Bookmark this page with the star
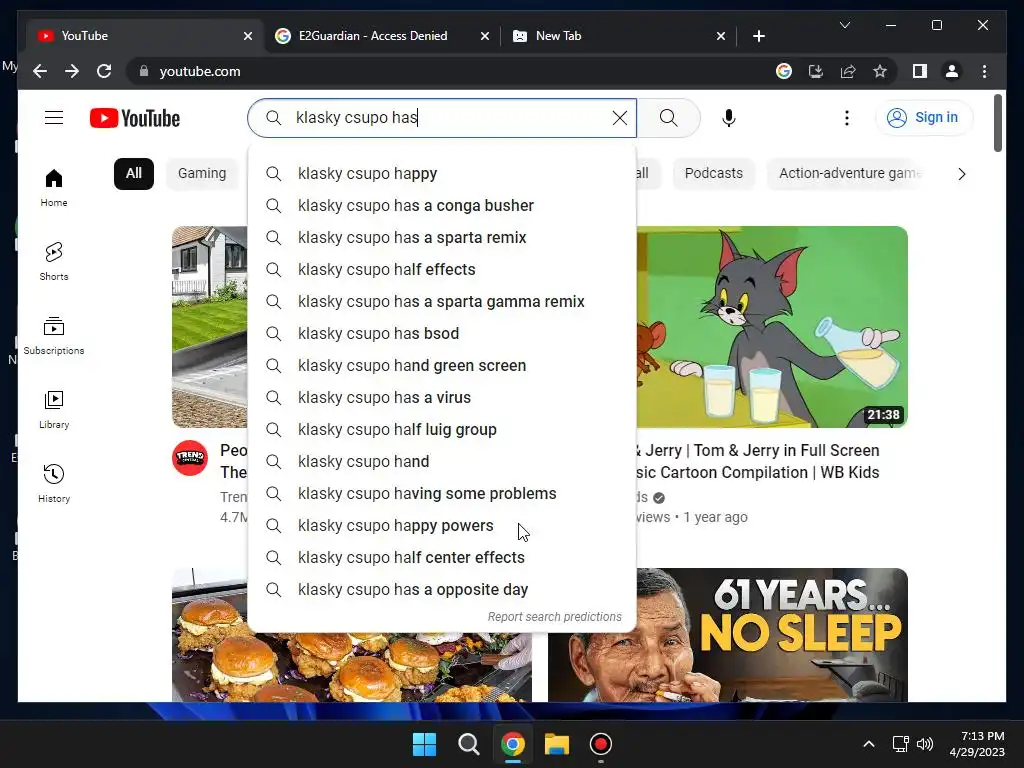Viewport: 1024px width, 768px height. [880, 71]
